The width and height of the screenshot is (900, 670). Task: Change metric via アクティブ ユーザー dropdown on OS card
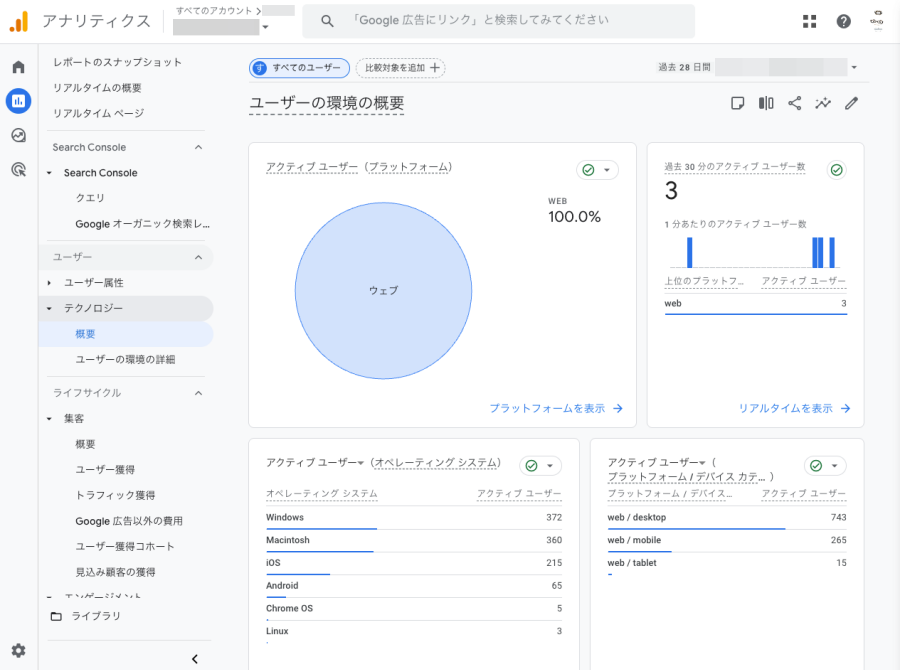point(315,463)
